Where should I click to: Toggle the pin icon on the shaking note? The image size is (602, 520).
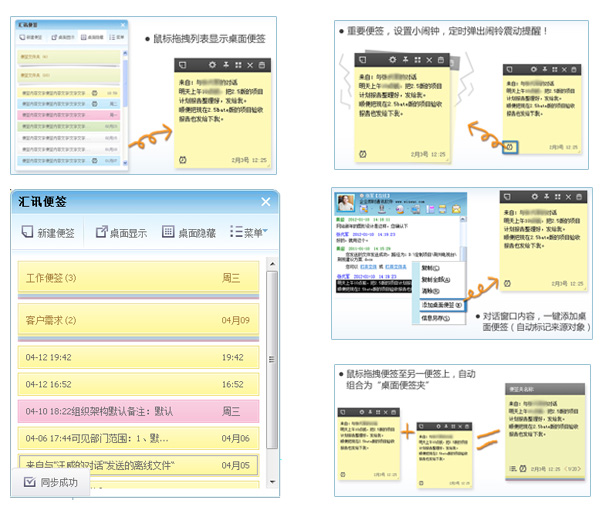[405, 60]
